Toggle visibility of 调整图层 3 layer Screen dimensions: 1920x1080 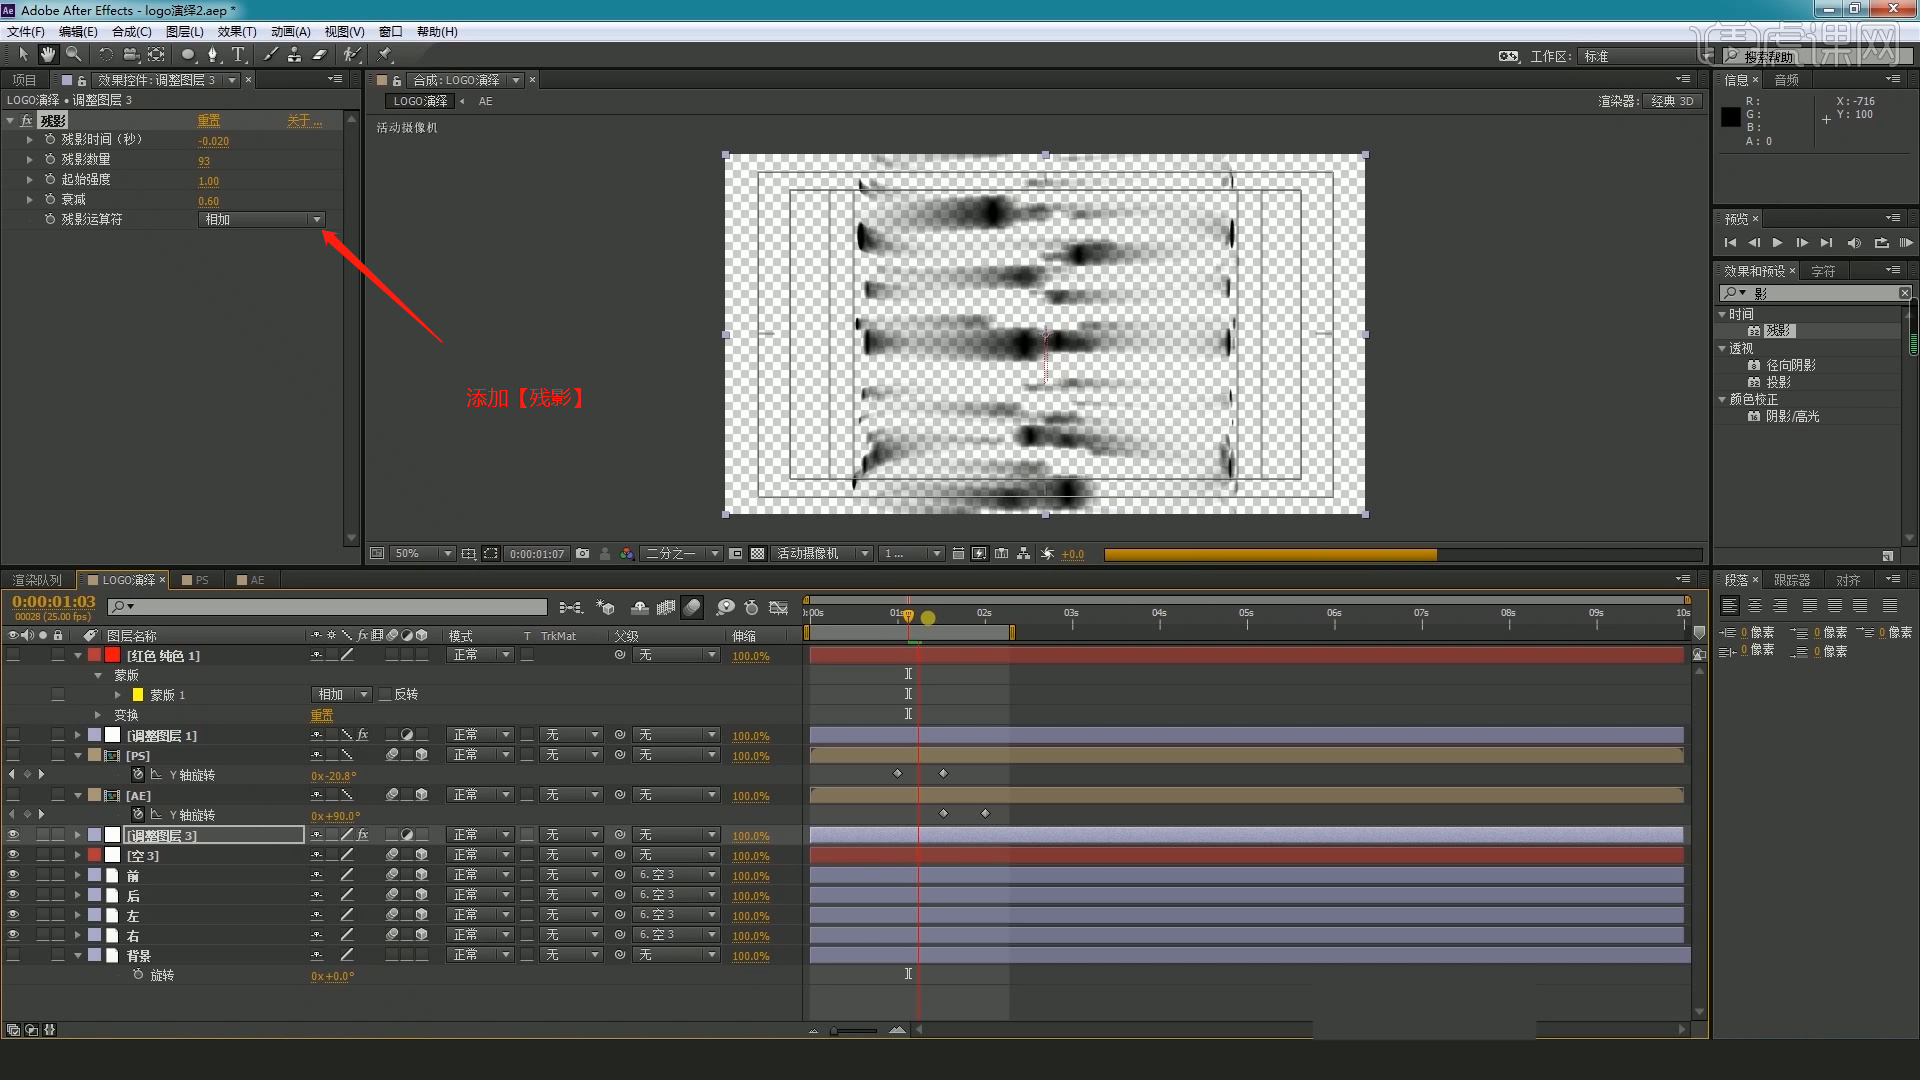pyautogui.click(x=13, y=836)
